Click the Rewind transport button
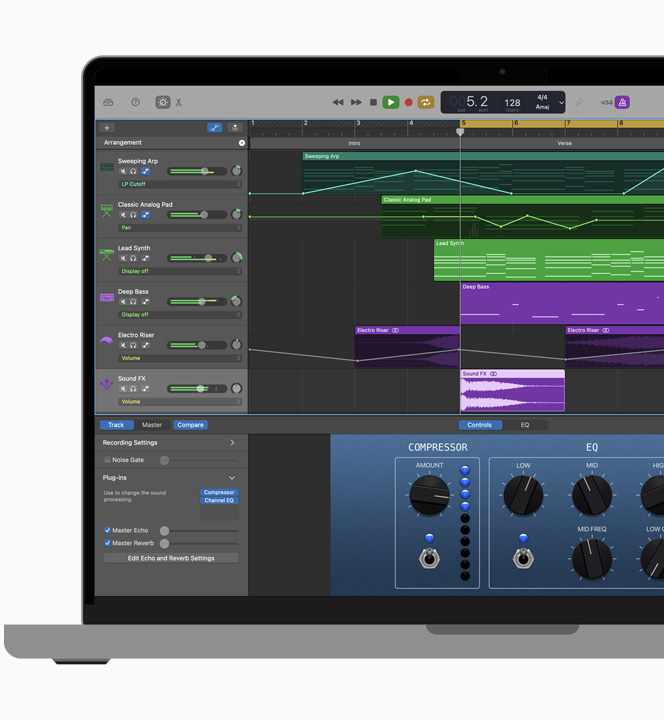664x720 pixels. coord(338,102)
